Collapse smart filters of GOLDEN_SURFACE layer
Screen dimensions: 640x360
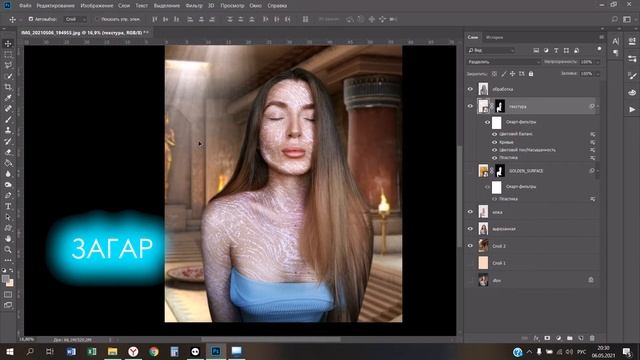coord(598,171)
